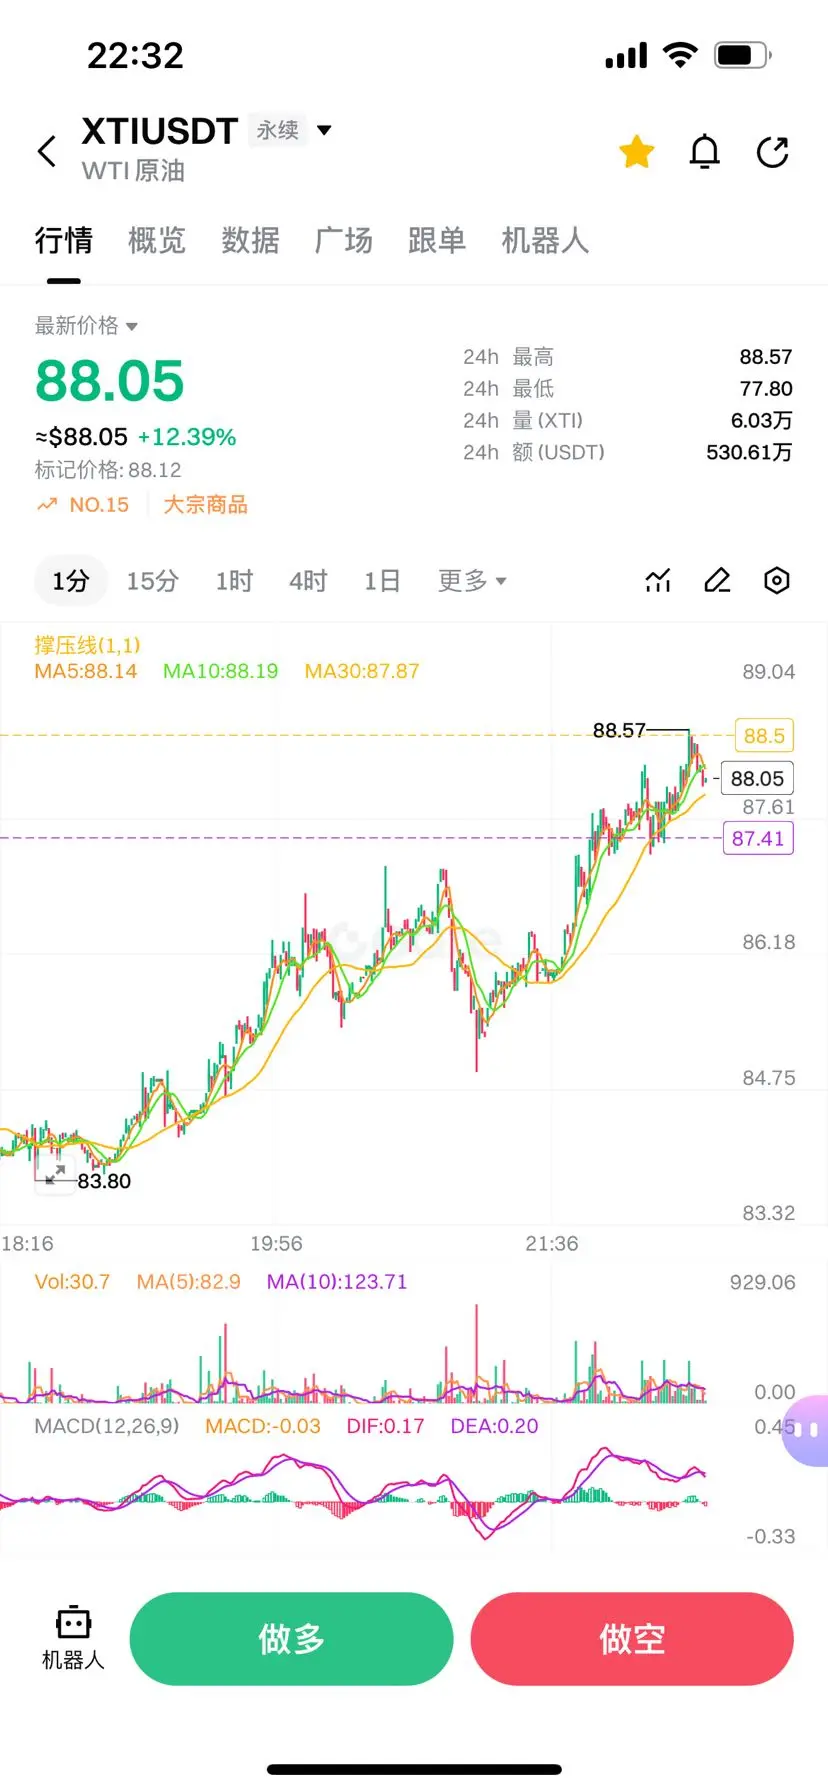Tap the 24h 最高 88.57 value

[766, 357]
